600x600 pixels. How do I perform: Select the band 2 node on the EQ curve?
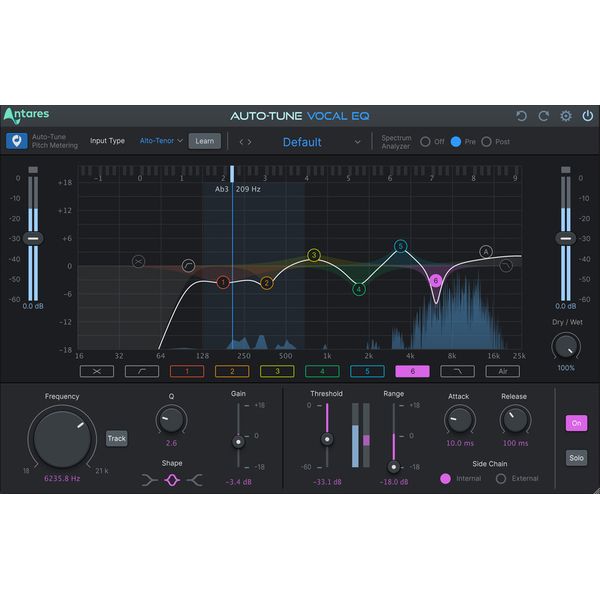(267, 283)
